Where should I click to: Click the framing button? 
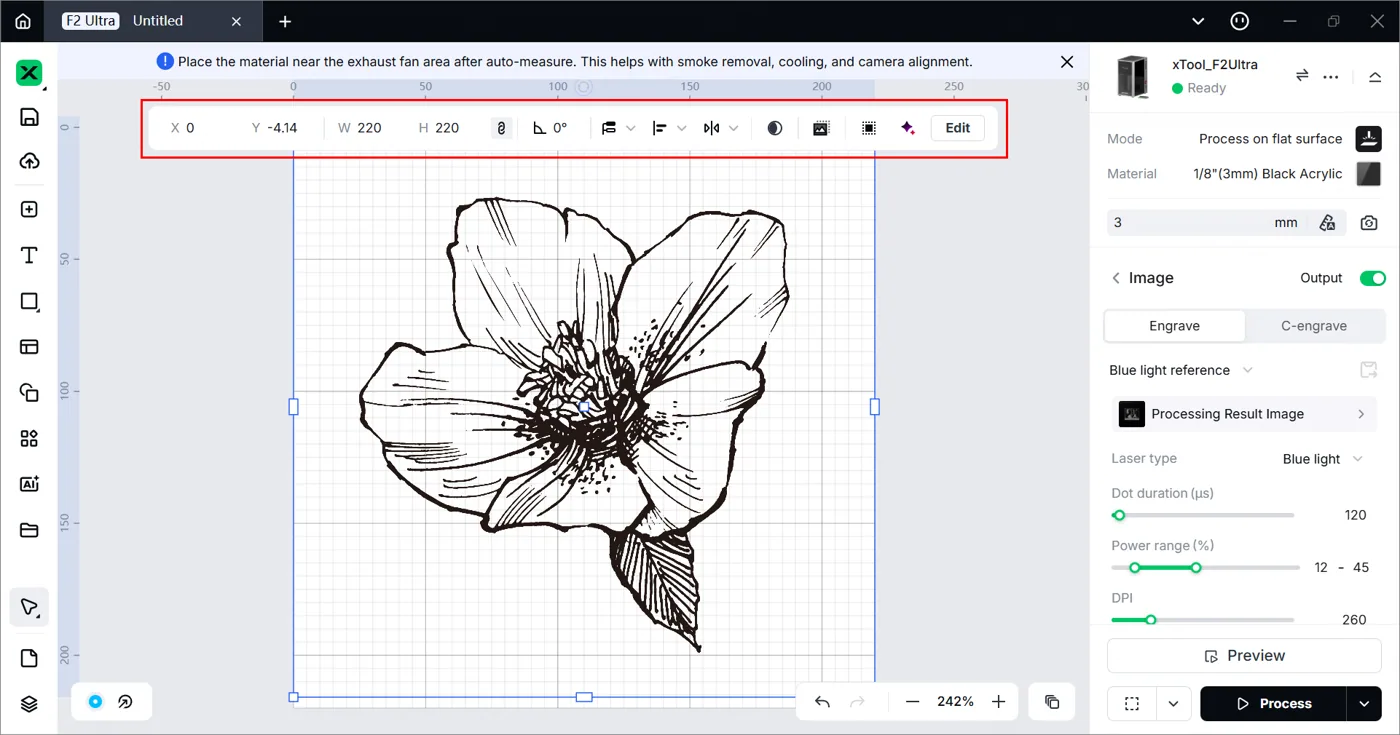click(1132, 704)
